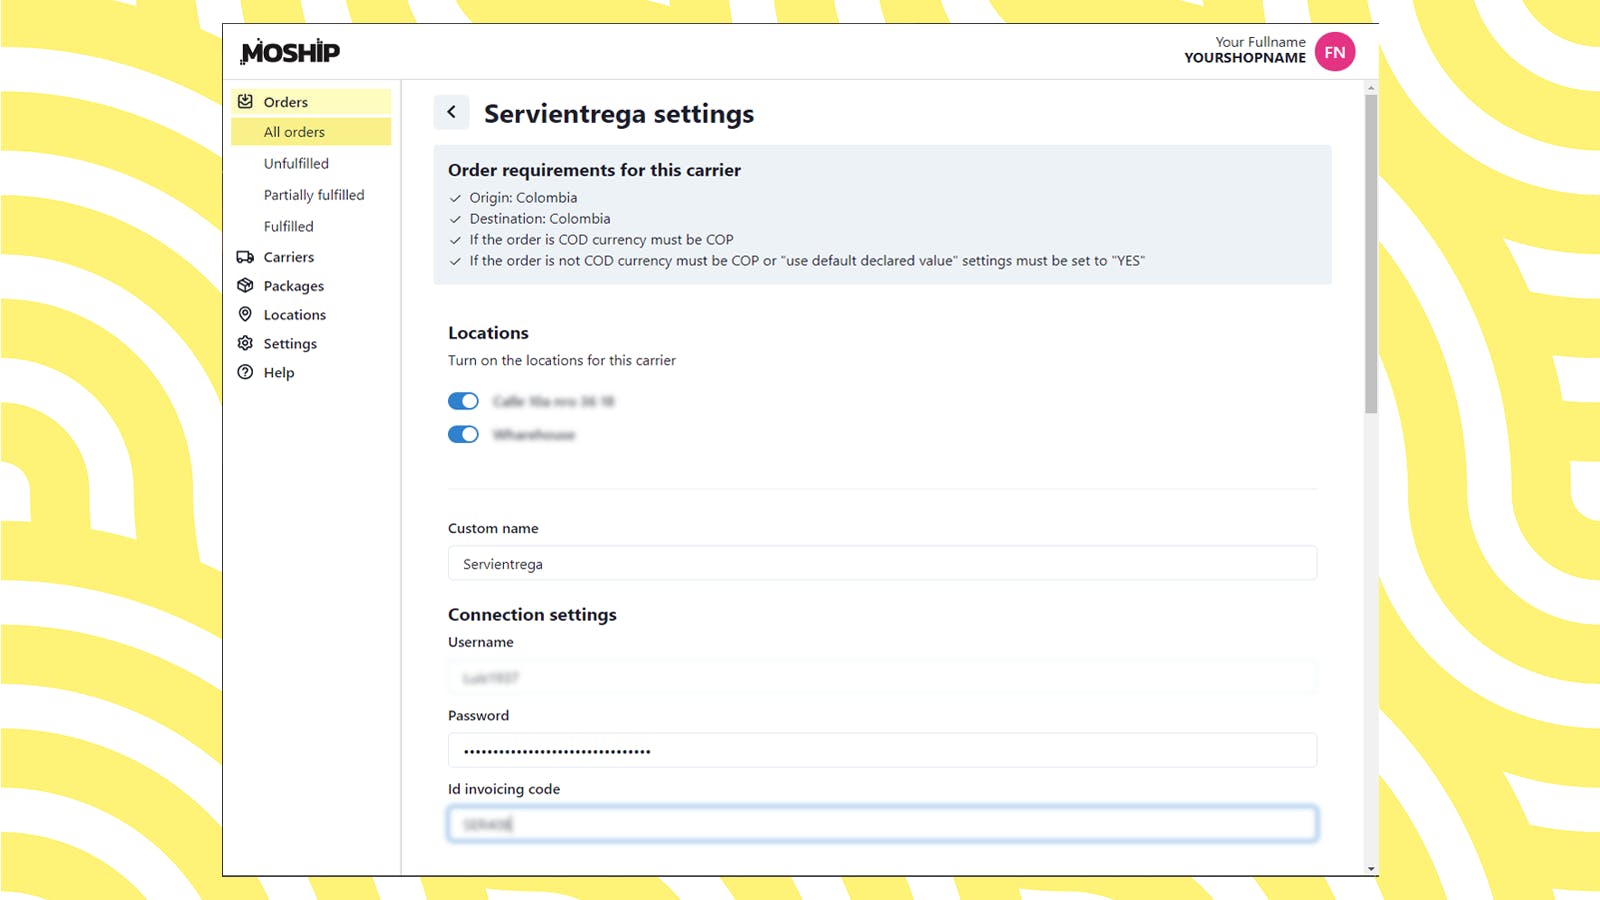The width and height of the screenshot is (1600, 900).
Task: Show Partially fulfilled orders
Action: point(314,195)
